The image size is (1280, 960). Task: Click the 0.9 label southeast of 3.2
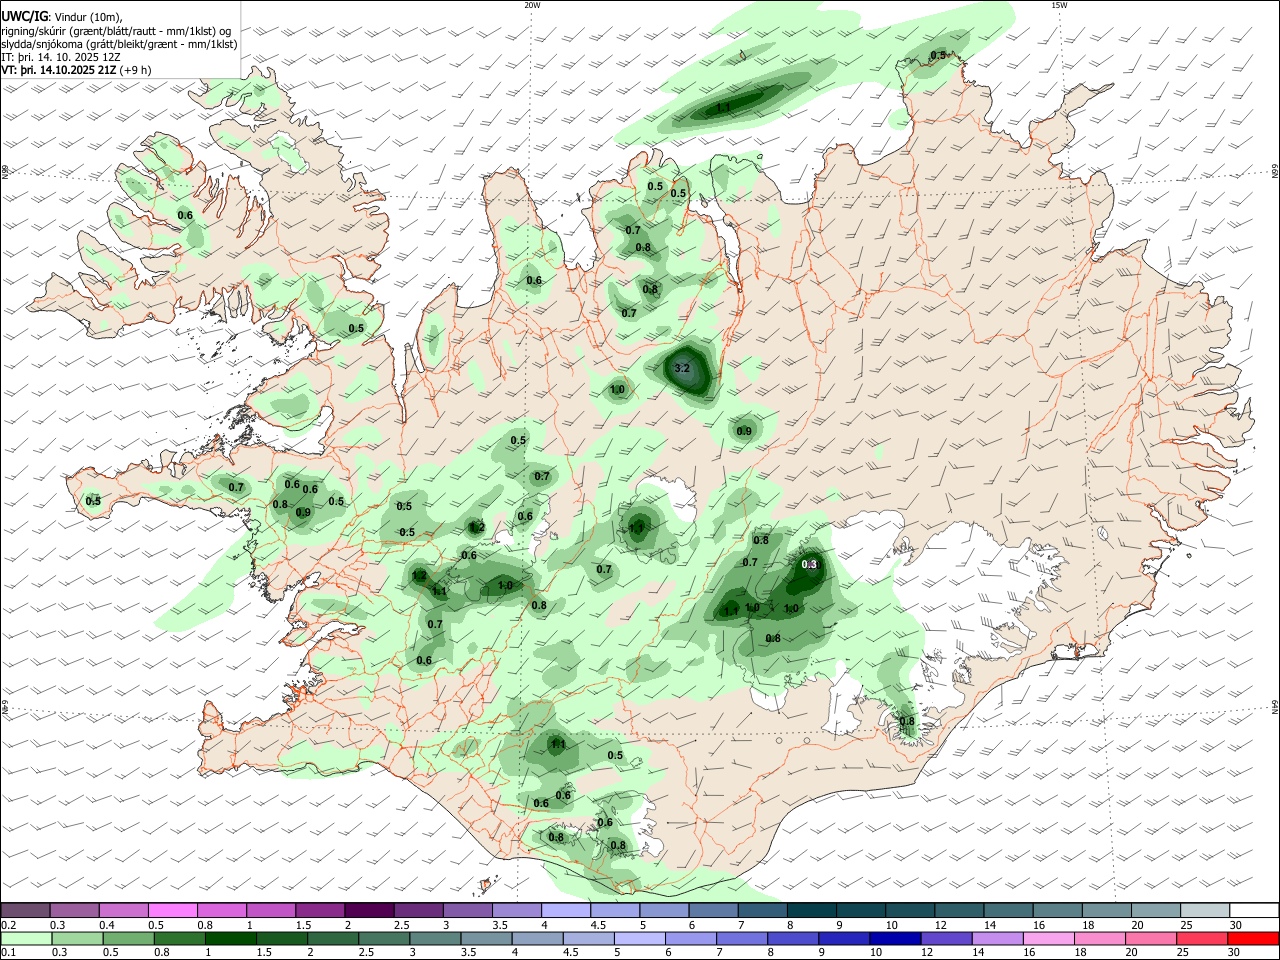[744, 432]
